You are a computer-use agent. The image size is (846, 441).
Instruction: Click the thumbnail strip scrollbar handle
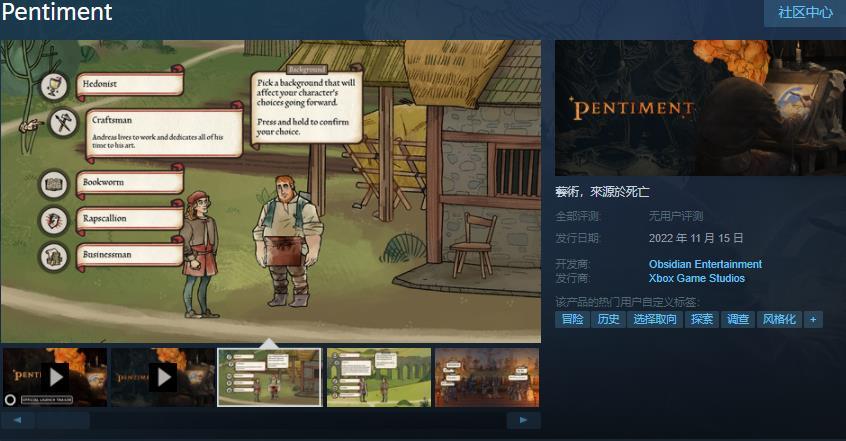[x=63, y=420]
